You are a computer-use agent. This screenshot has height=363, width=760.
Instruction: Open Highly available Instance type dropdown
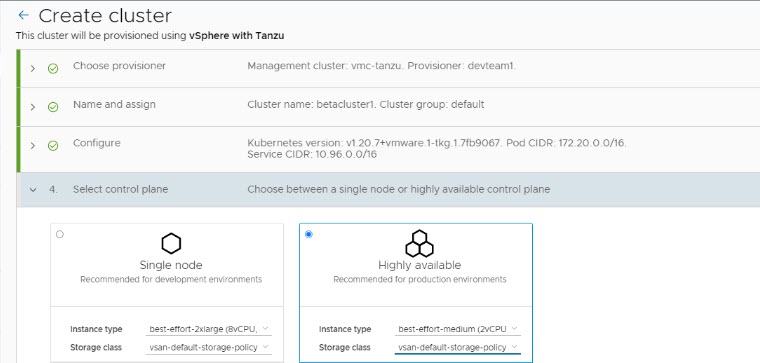pos(458,329)
